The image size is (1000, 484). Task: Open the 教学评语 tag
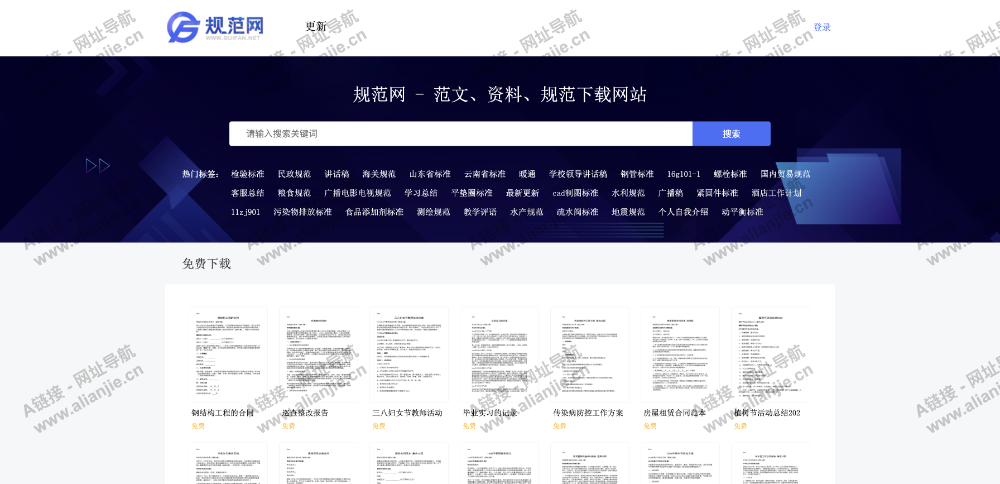tap(480, 212)
